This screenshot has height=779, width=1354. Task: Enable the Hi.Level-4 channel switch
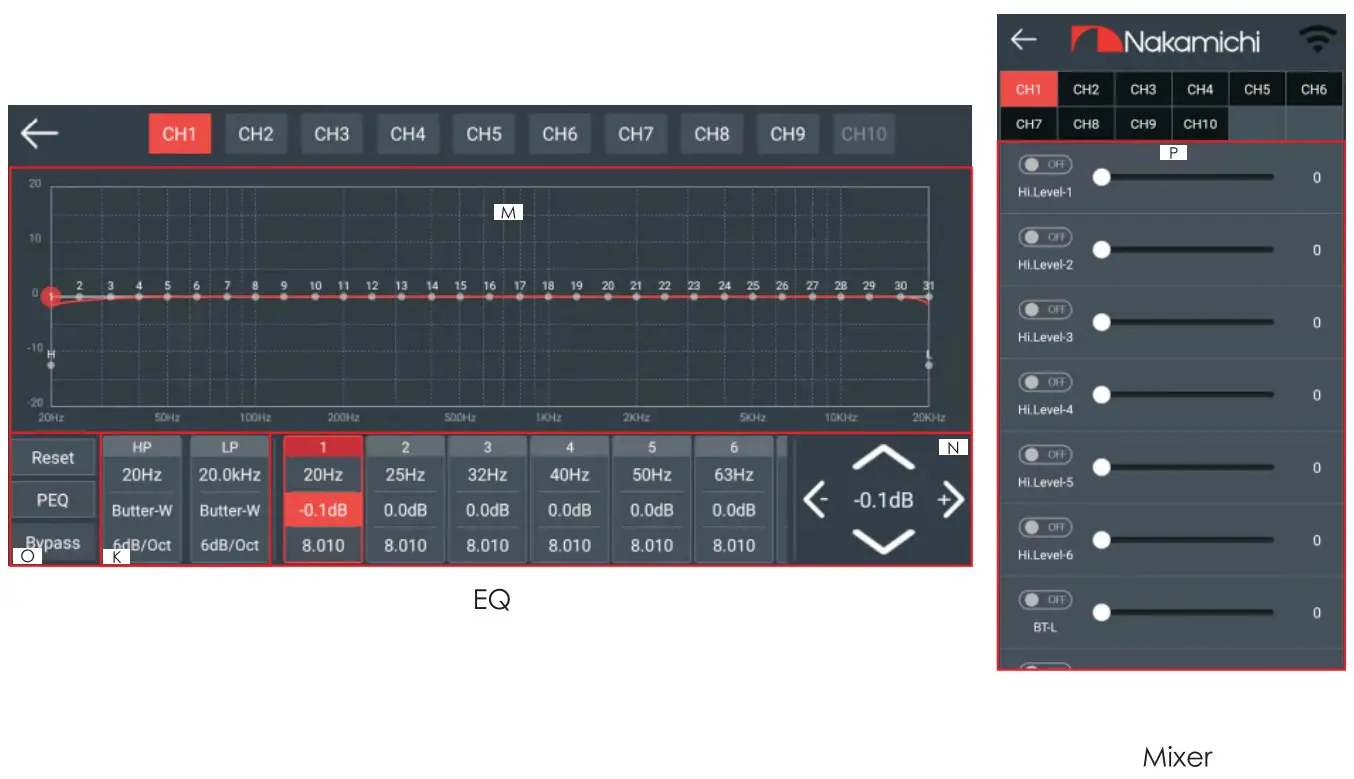point(1044,381)
